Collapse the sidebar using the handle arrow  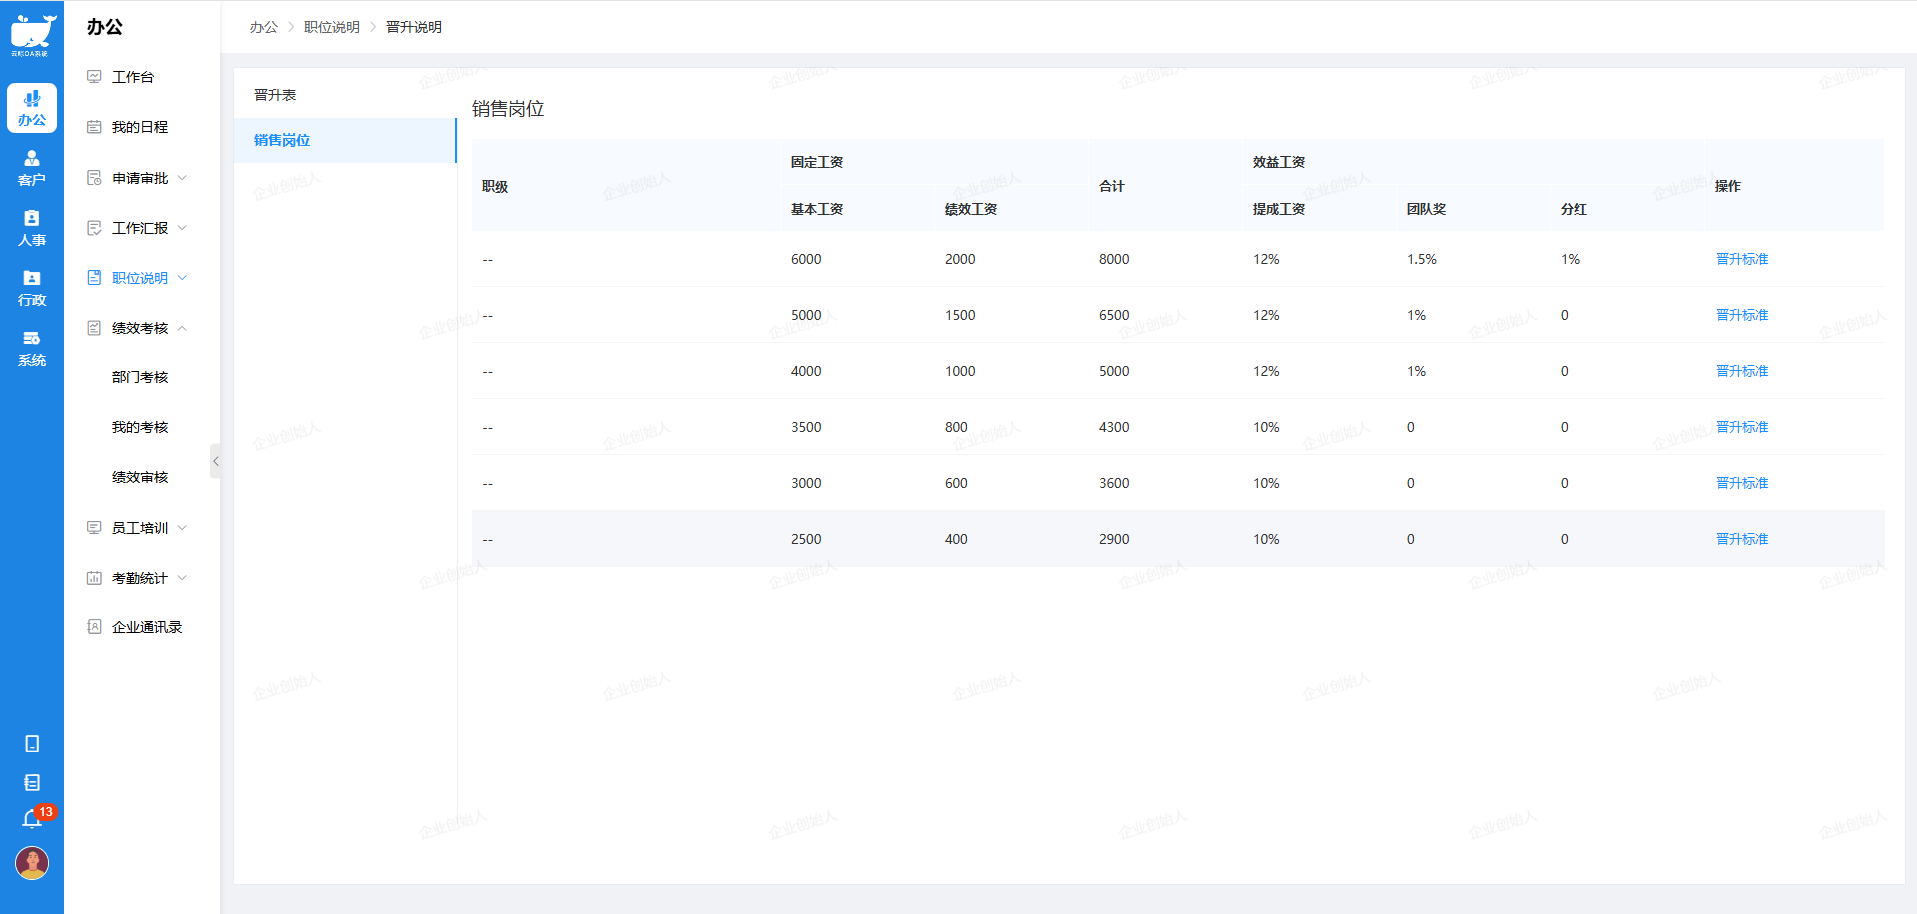pos(215,461)
